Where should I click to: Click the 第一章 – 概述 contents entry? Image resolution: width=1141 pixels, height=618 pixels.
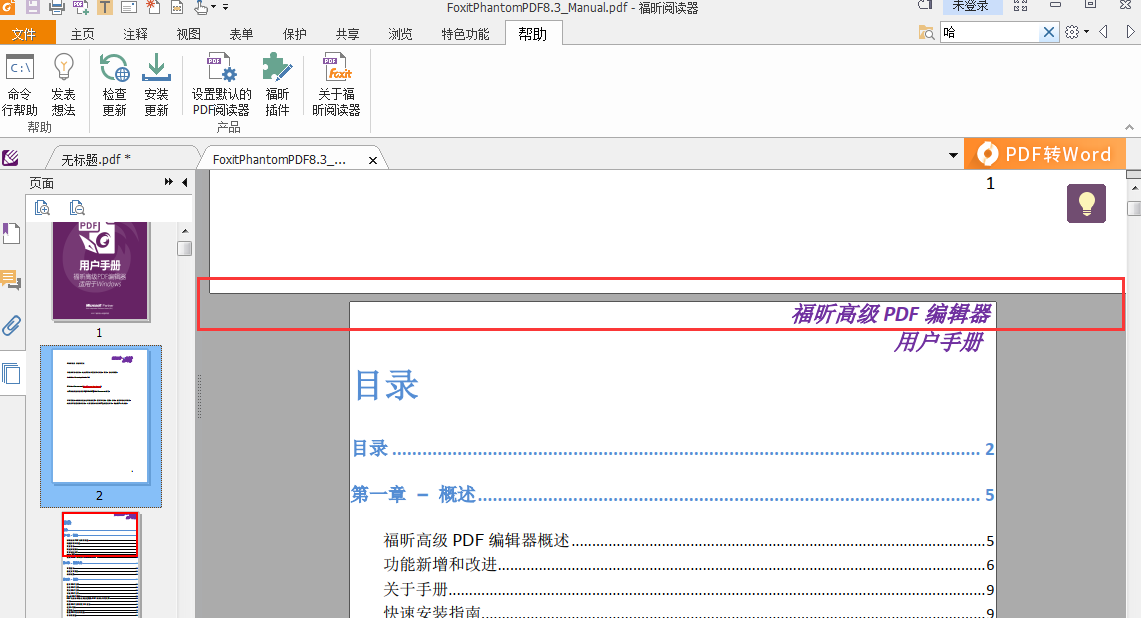(x=673, y=494)
